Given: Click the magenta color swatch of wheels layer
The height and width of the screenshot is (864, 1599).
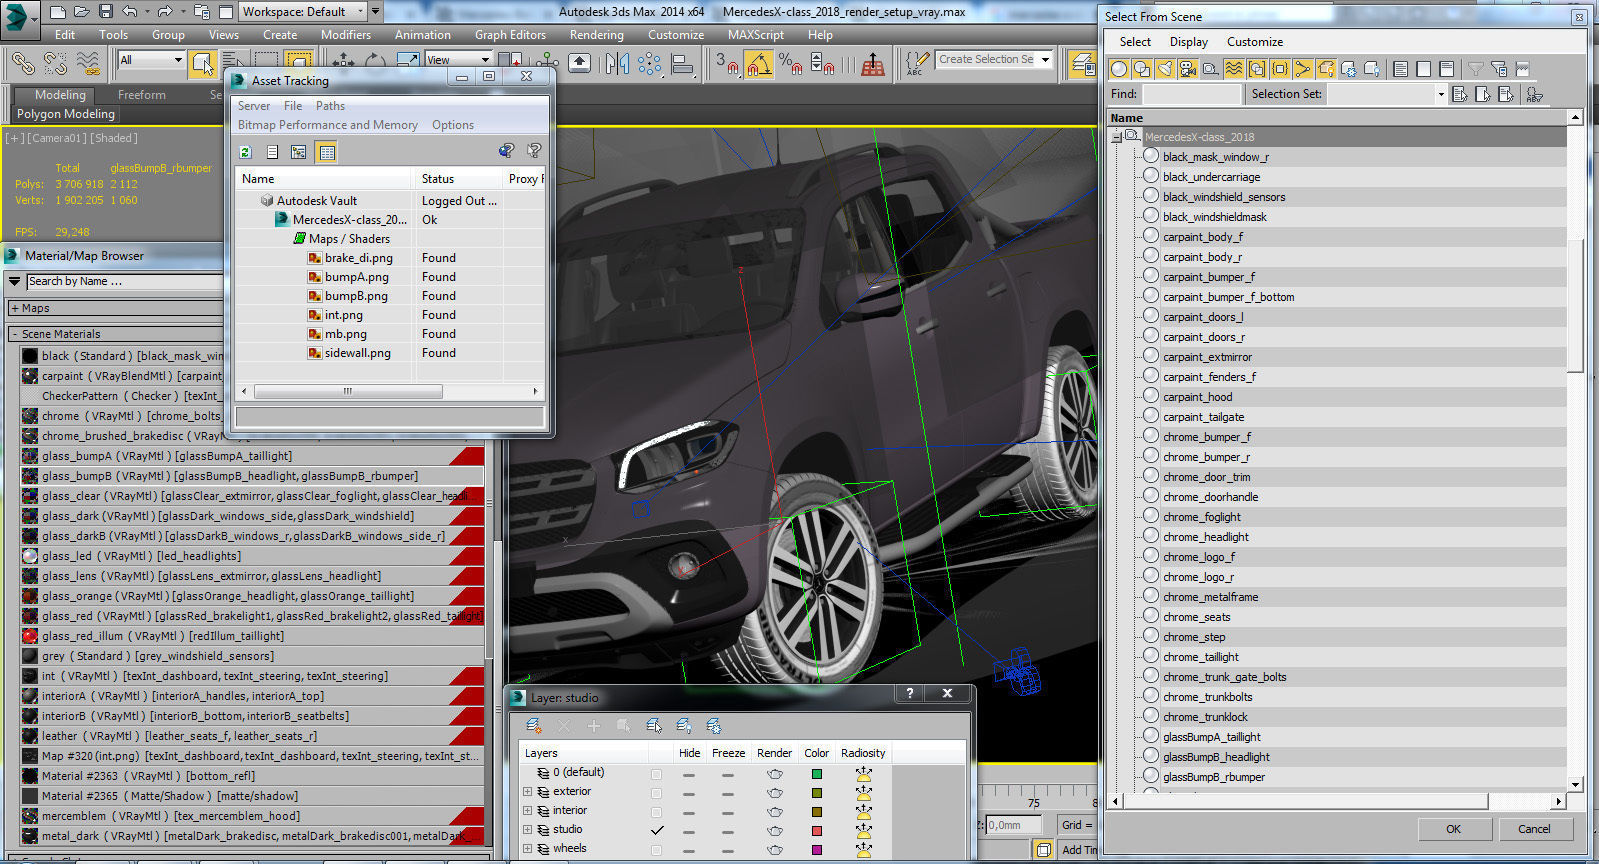Looking at the screenshot, I should 817,849.
